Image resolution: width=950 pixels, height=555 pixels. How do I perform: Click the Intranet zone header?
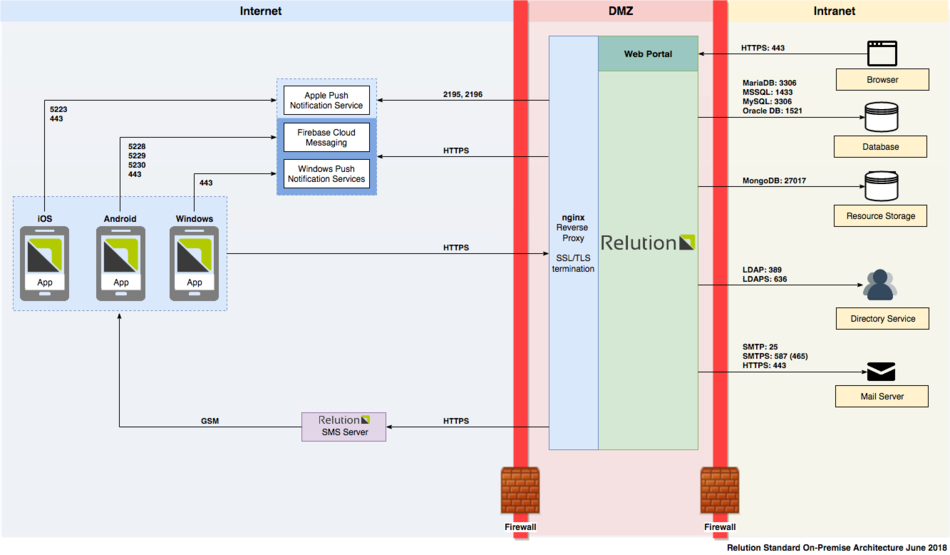tap(835, 11)
